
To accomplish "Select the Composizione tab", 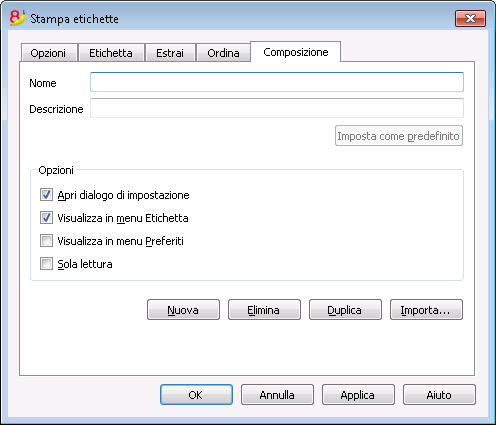I will (296, 52).
